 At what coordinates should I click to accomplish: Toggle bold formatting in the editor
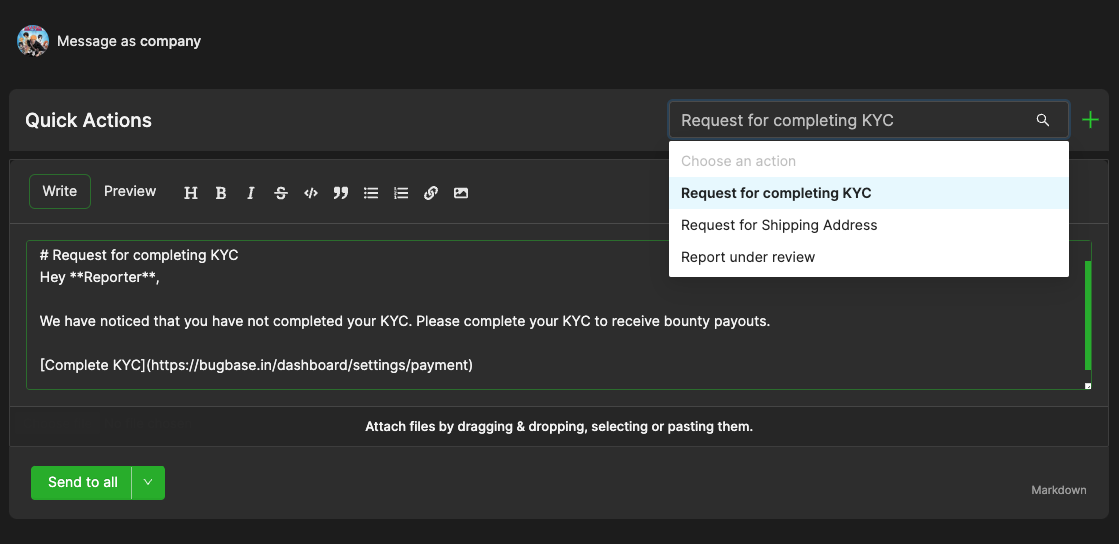tap(221, 193)
